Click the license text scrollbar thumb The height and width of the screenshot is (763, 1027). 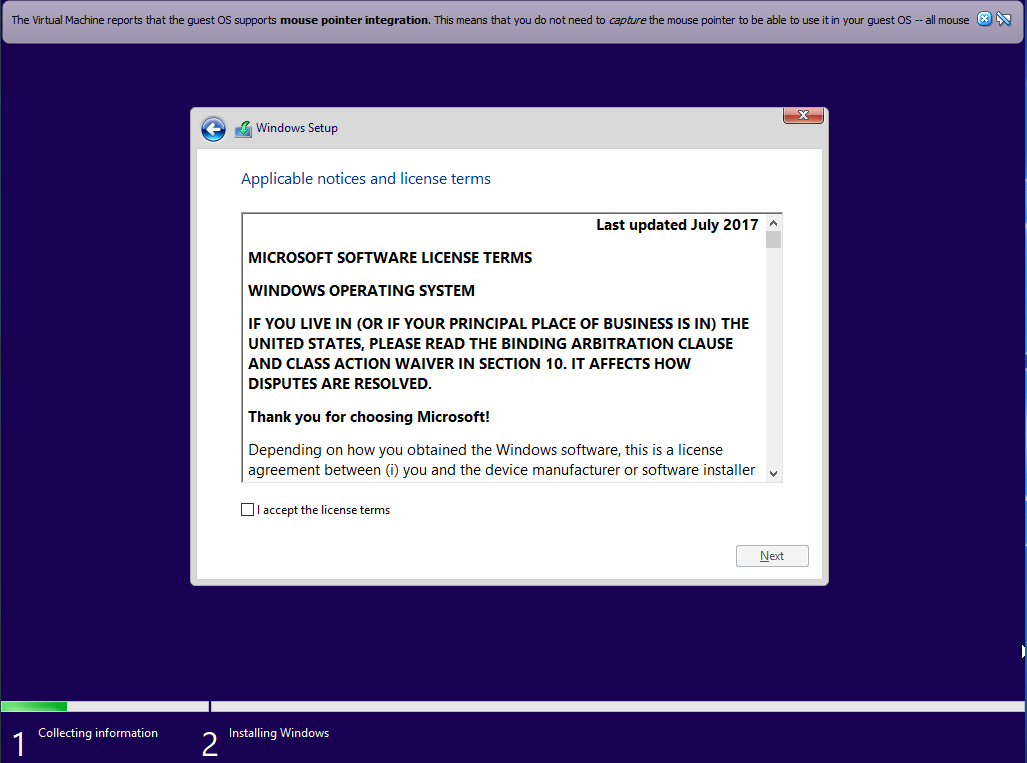tap(774, 240)
